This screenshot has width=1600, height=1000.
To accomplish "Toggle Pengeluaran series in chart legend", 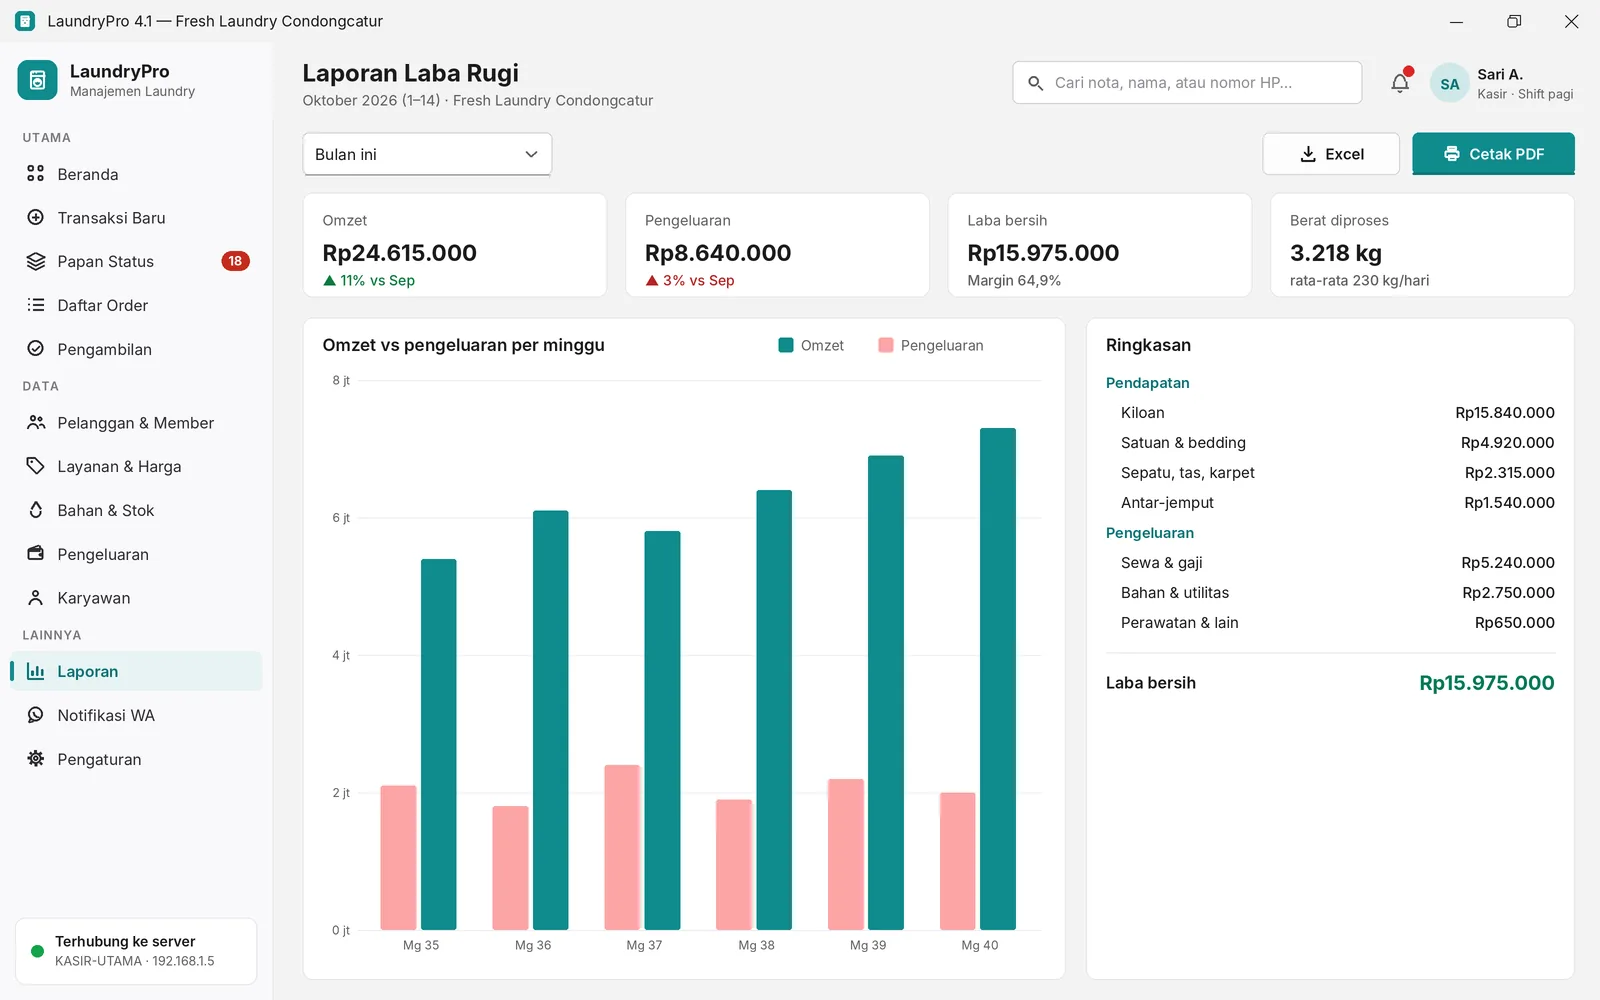I will coord(931,345).
